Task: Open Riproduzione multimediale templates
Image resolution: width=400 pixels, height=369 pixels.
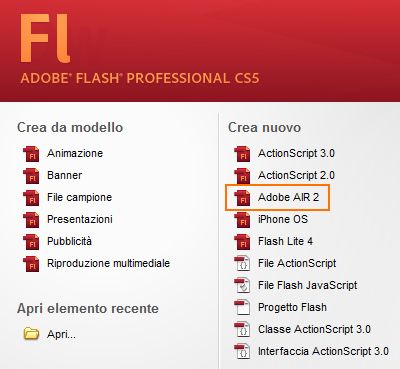Action: pyautogui.click(x=108, y=263)
